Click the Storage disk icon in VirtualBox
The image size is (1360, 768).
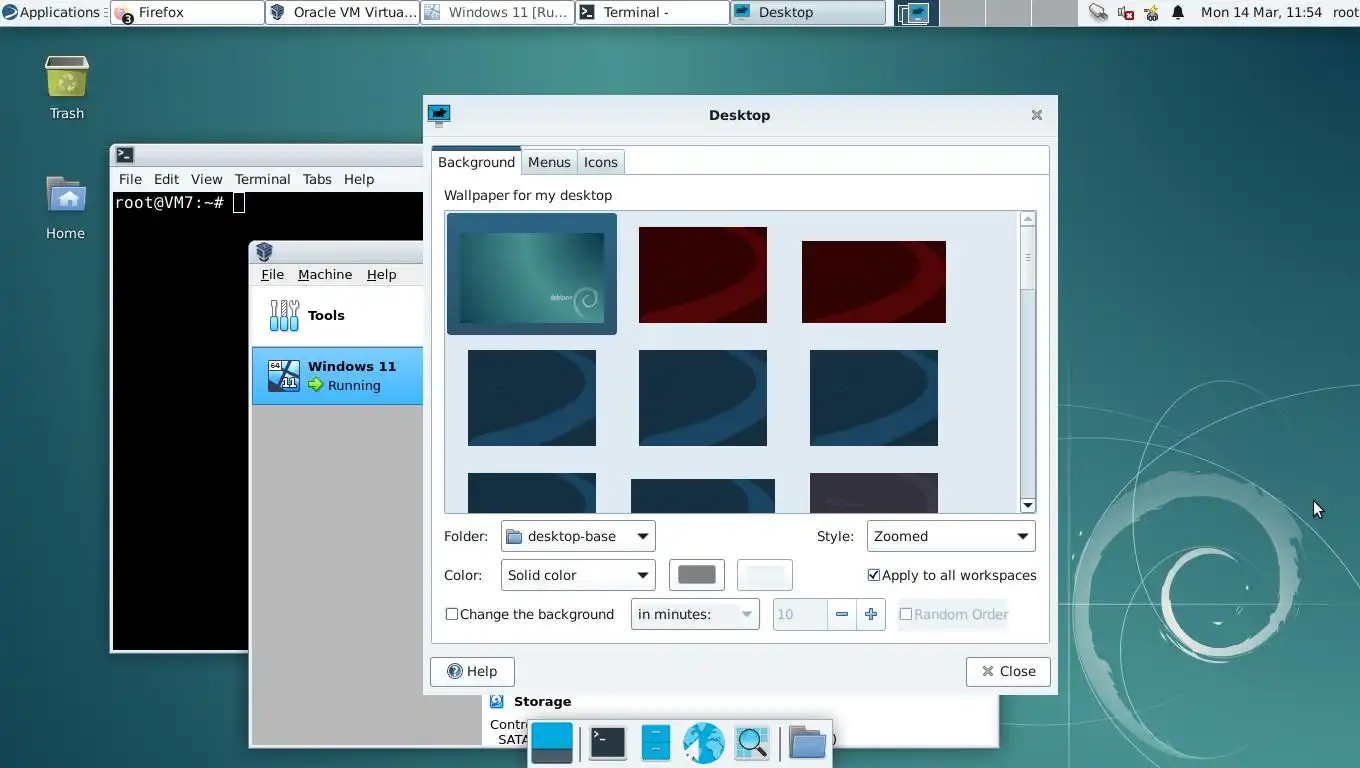(x=496, y=701)
